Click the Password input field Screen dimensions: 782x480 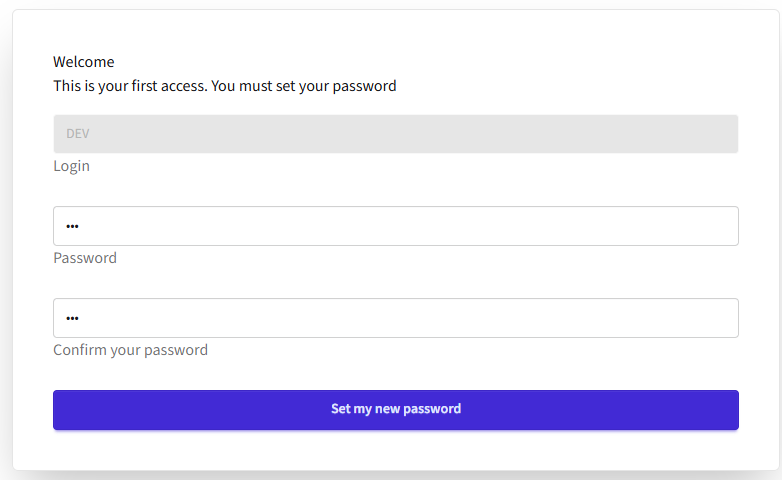click(395, 226)
